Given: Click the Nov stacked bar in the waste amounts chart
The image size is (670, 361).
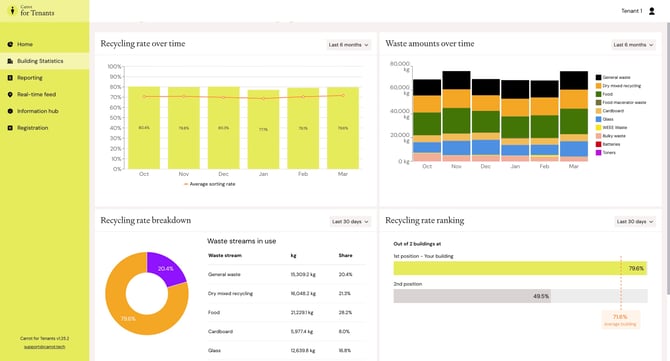Looking at the screenshot, I should (x=456, y=116).
